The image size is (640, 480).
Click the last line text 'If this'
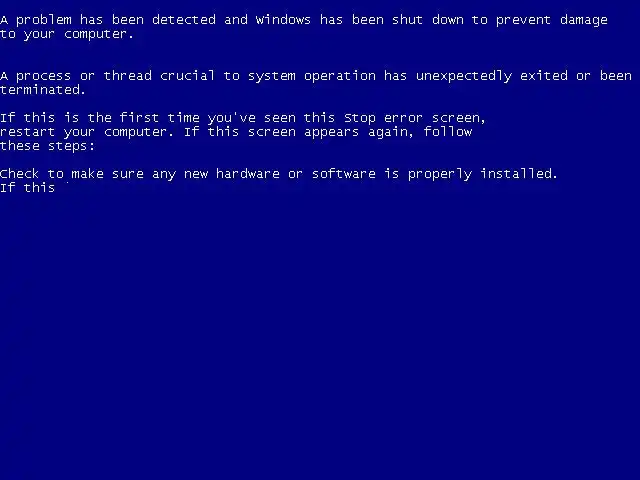click(x=27, y=187)
